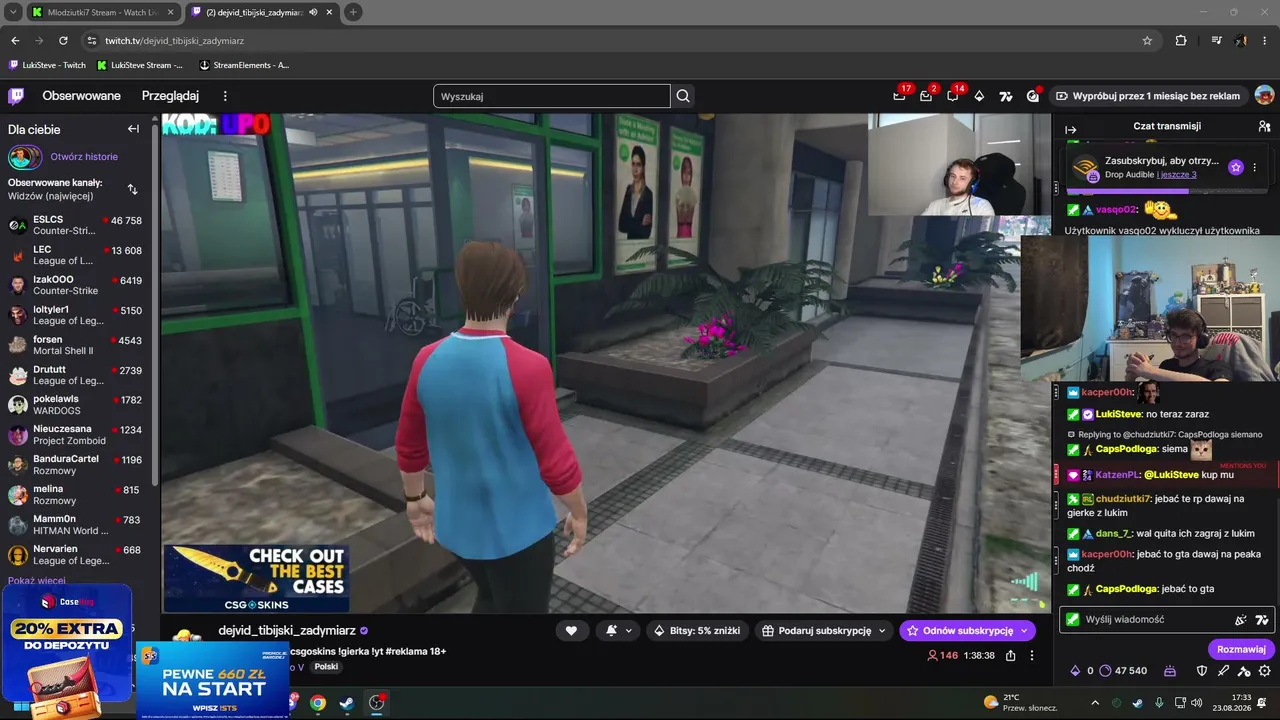The height and width of the screenshot is (720, 1280).
Task: Reload the page in Chrome
Action: point(63,41)
